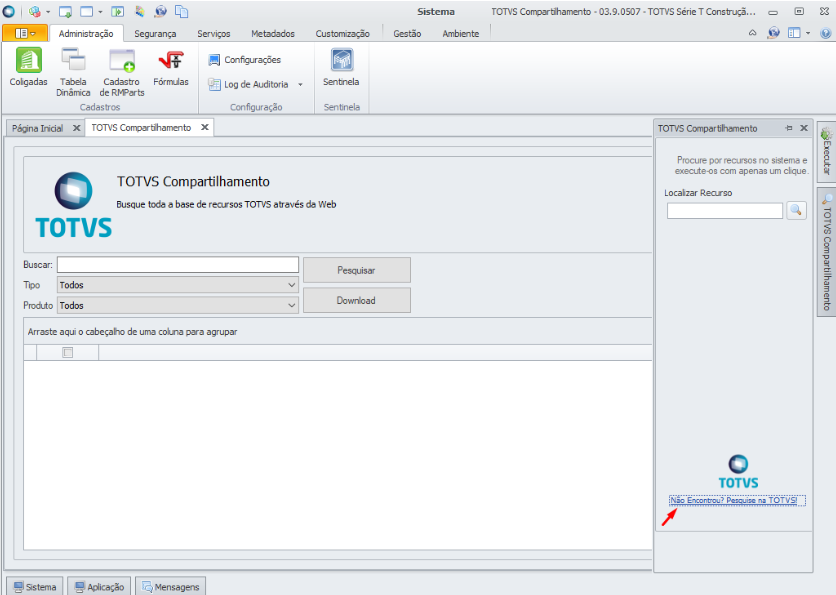
Task: Open the Tipo dropdown set to Todos
Action: click(178, 285)
